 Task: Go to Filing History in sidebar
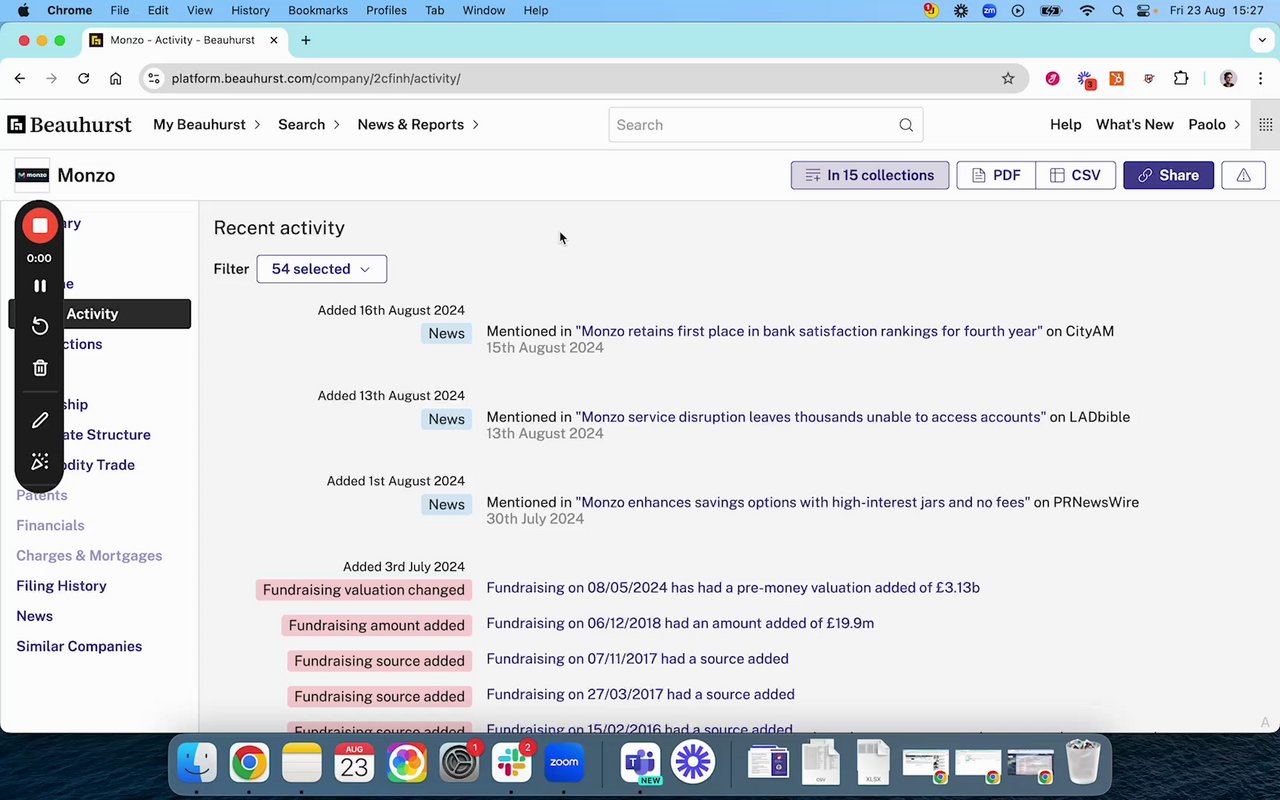(61, 586)
